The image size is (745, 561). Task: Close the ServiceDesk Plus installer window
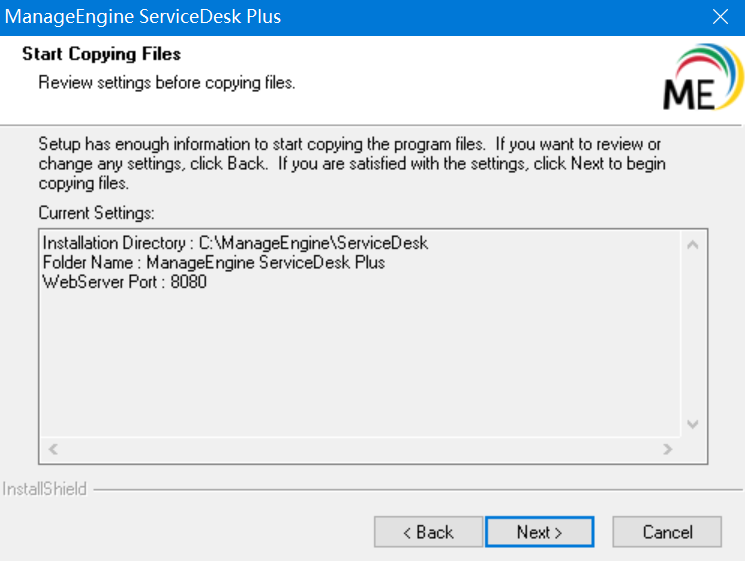[719, 17]
